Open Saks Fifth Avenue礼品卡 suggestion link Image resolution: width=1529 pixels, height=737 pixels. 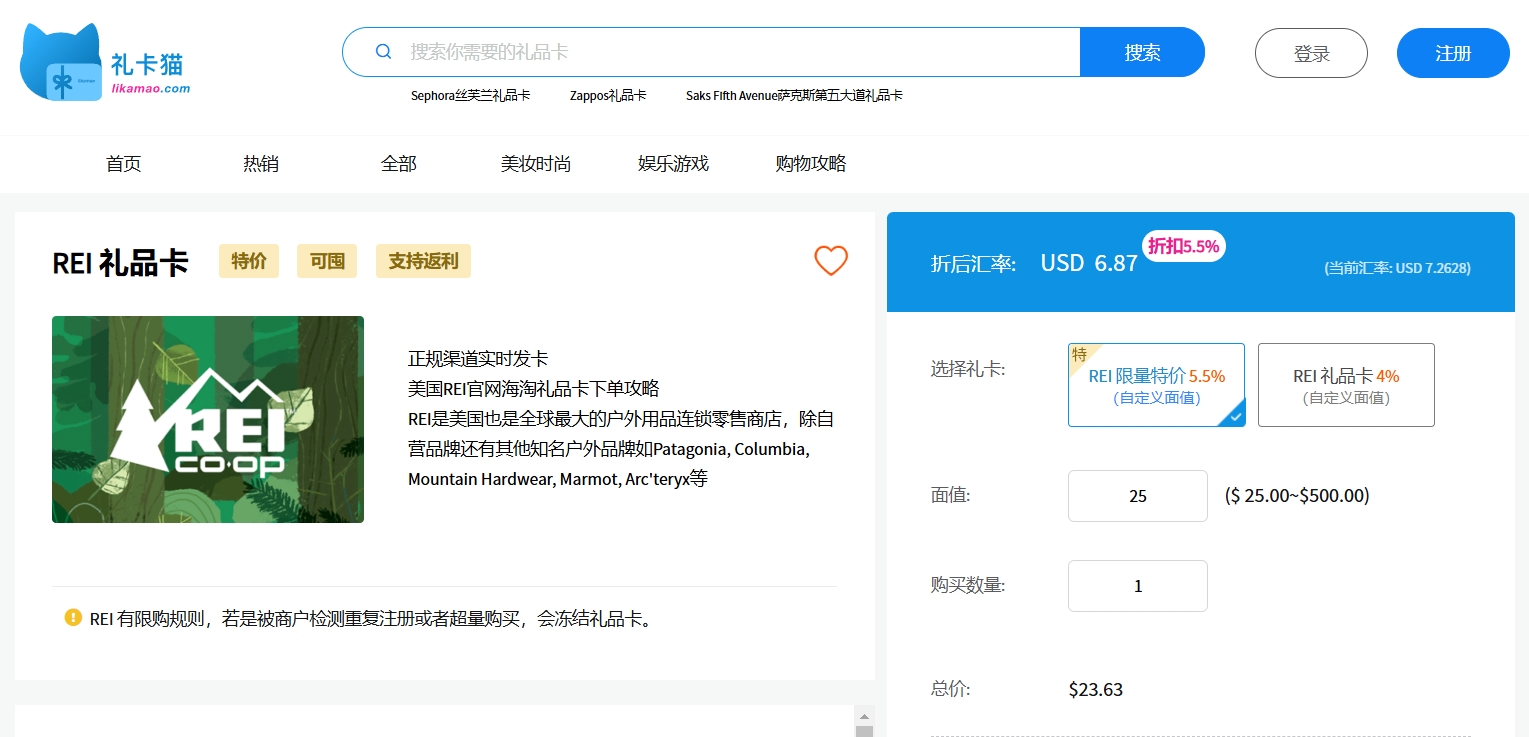point(794,96)
